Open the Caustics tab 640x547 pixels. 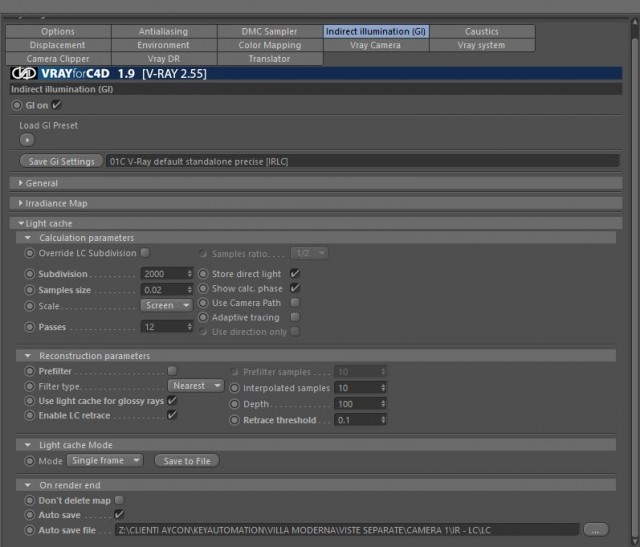[482, 31]
